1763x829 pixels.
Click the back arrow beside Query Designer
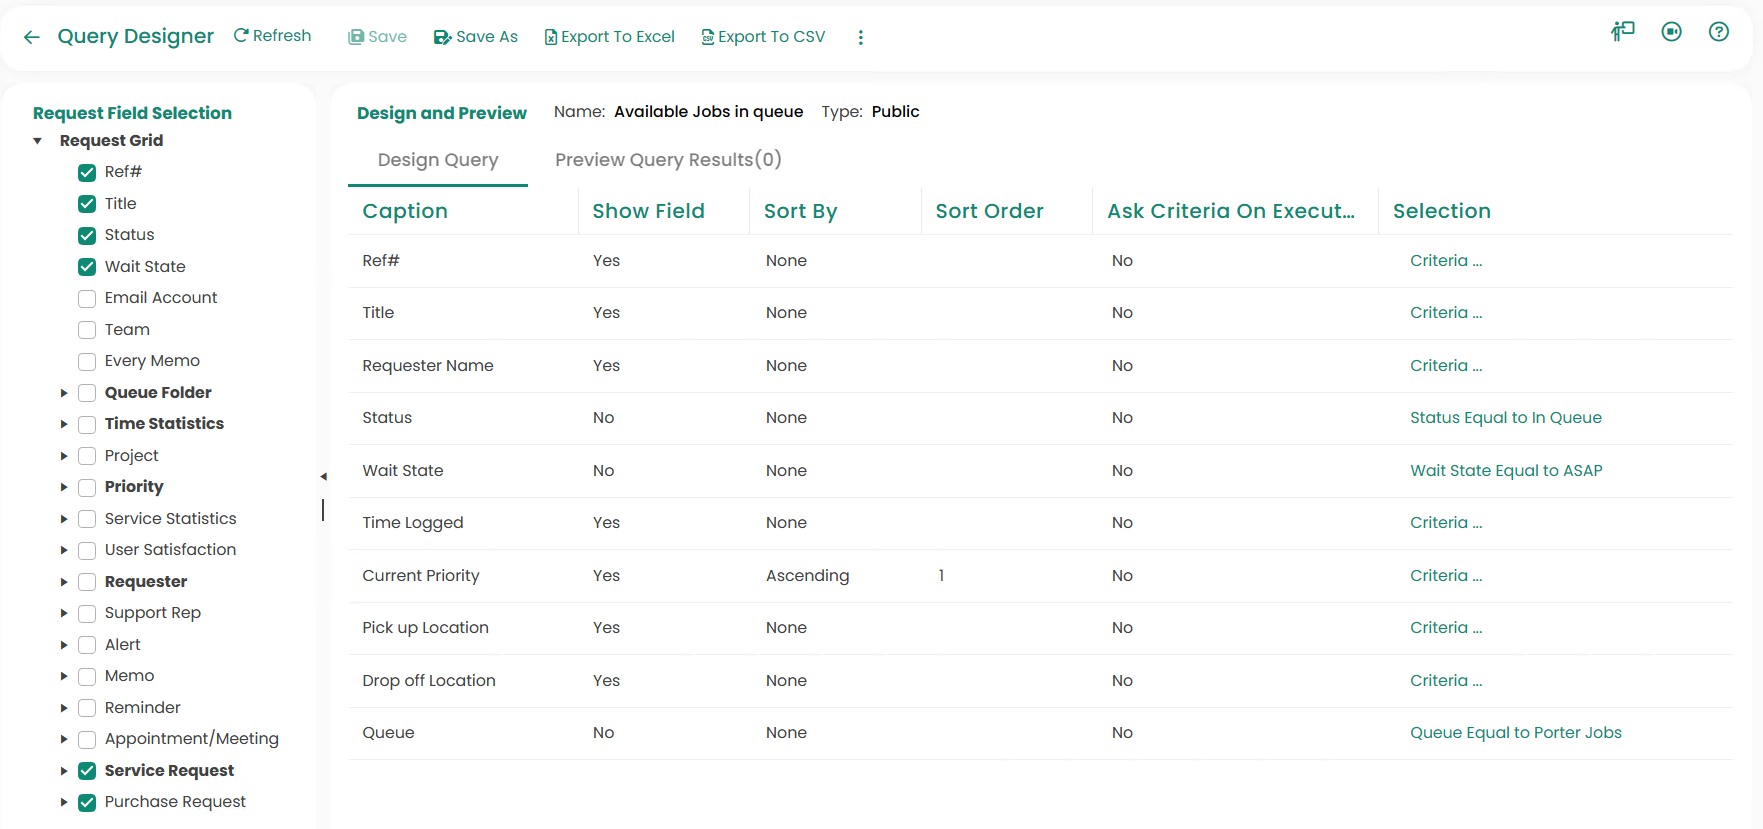pos(32,37)
